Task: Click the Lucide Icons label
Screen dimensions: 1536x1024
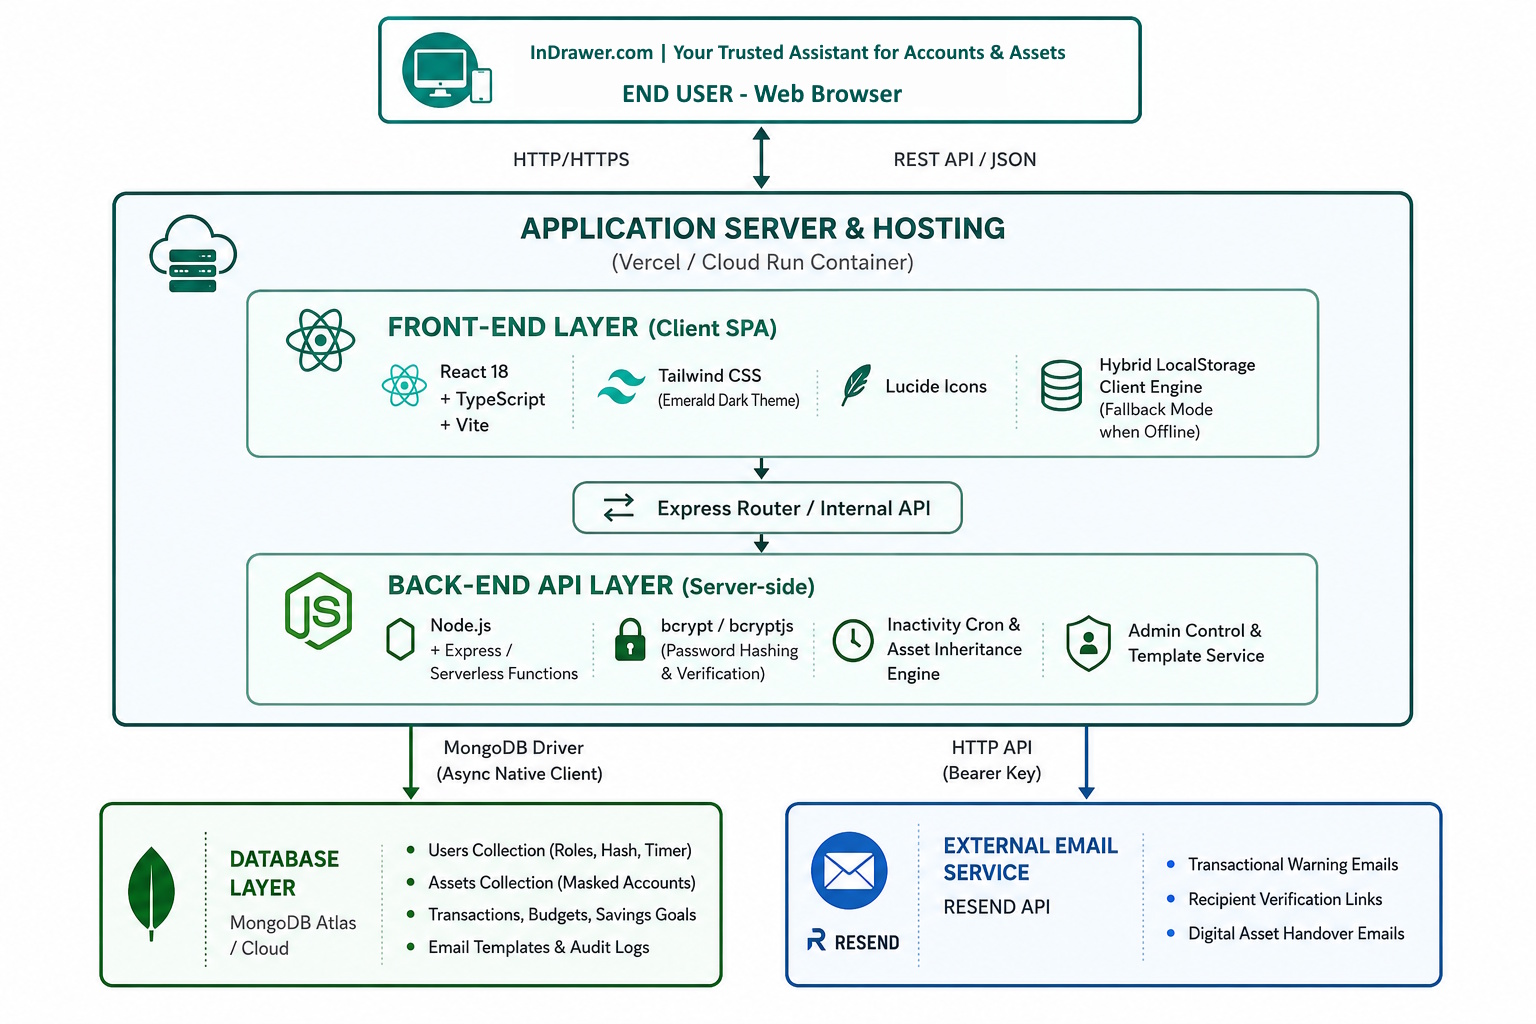Action: point(936,387)
